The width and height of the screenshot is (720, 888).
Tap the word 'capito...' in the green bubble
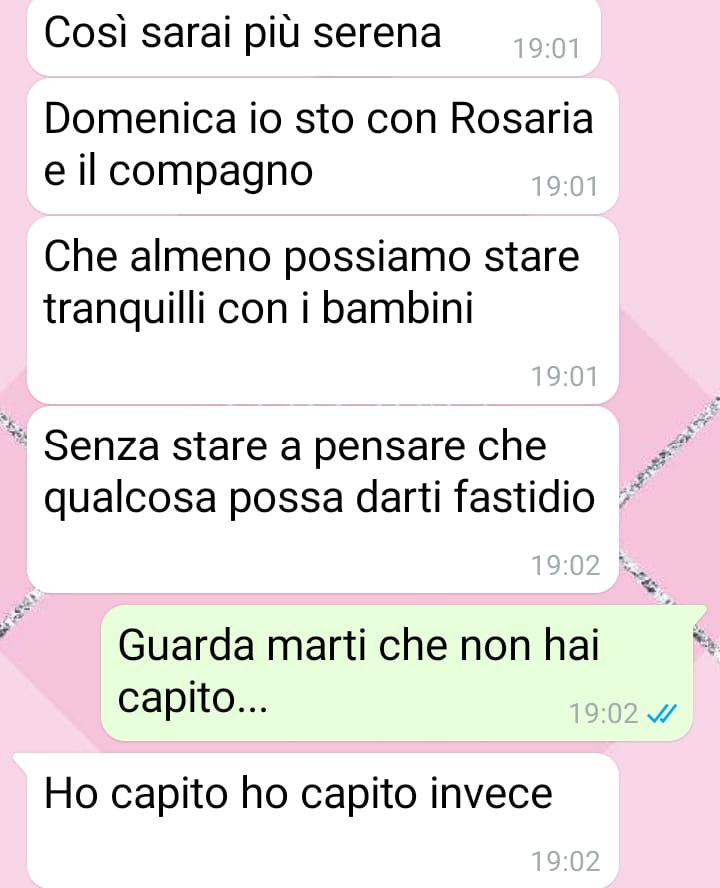point(193,699)
